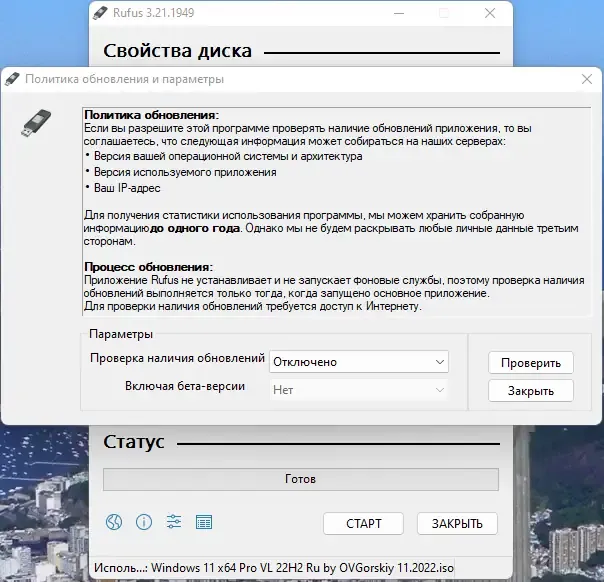Click the 'Проверить' button

click(531, 363)
